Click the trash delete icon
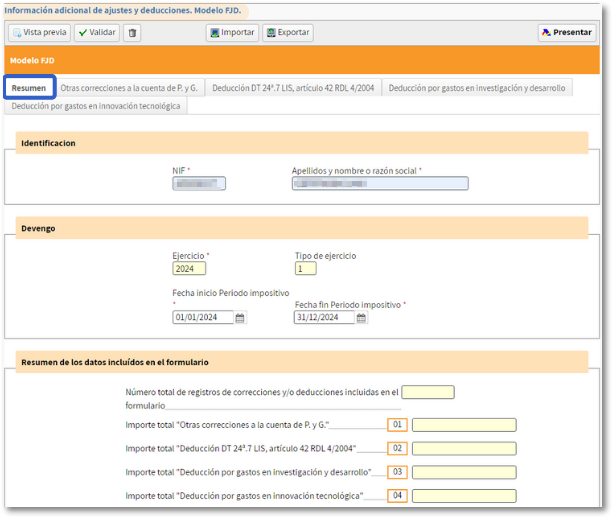Screen dimensions: 613x518 [133, 32]
